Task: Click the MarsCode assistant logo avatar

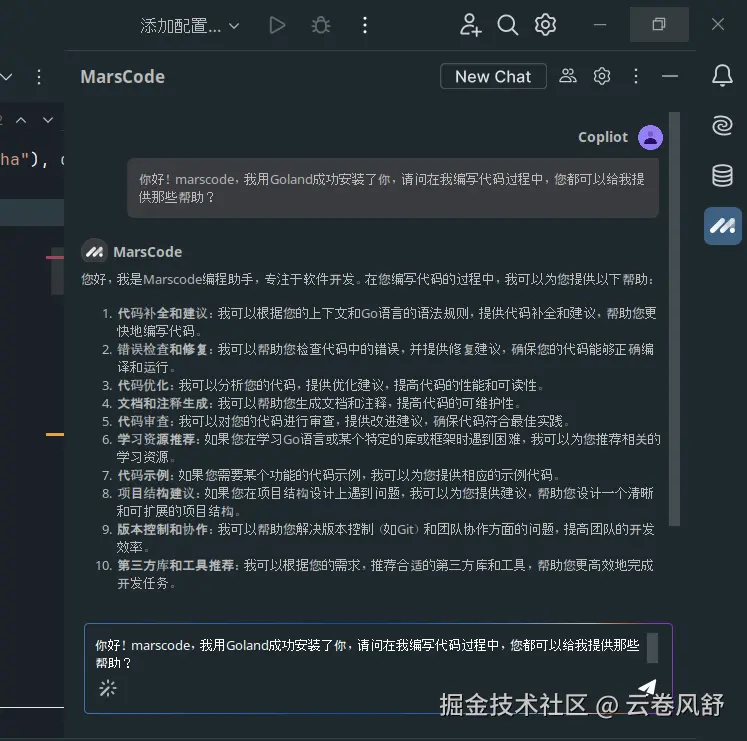Action: pos(94,252)
